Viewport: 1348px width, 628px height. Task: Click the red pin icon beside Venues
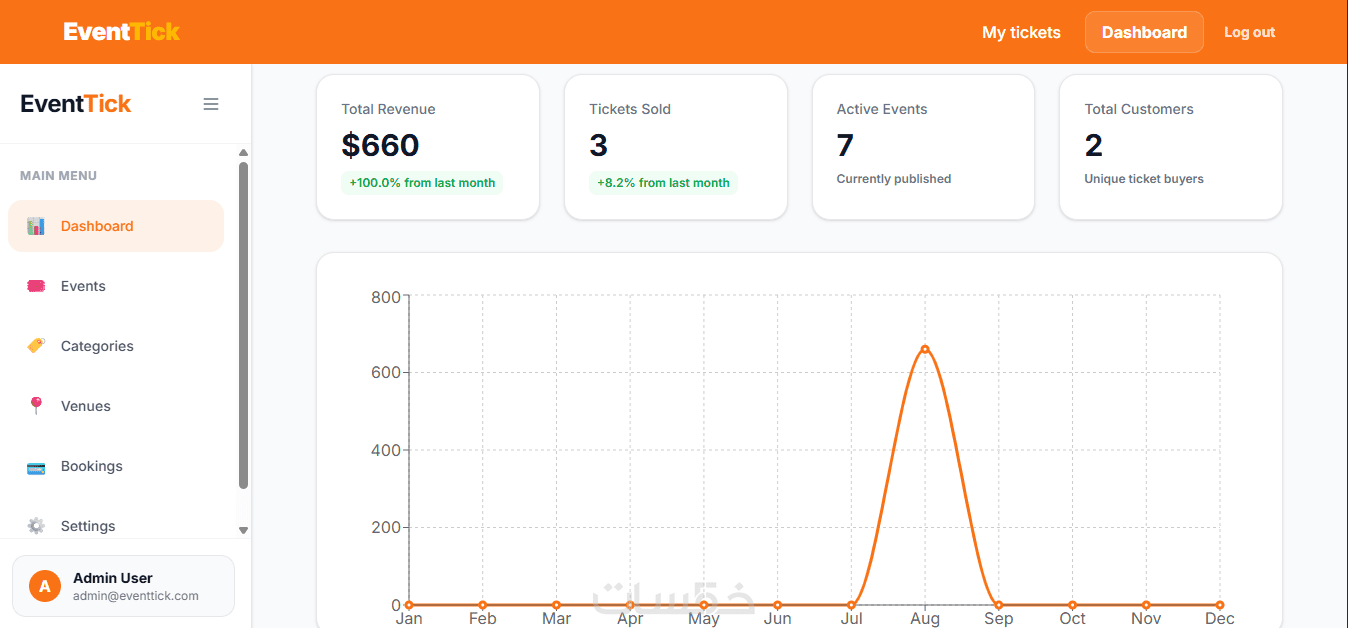(36, 406)
